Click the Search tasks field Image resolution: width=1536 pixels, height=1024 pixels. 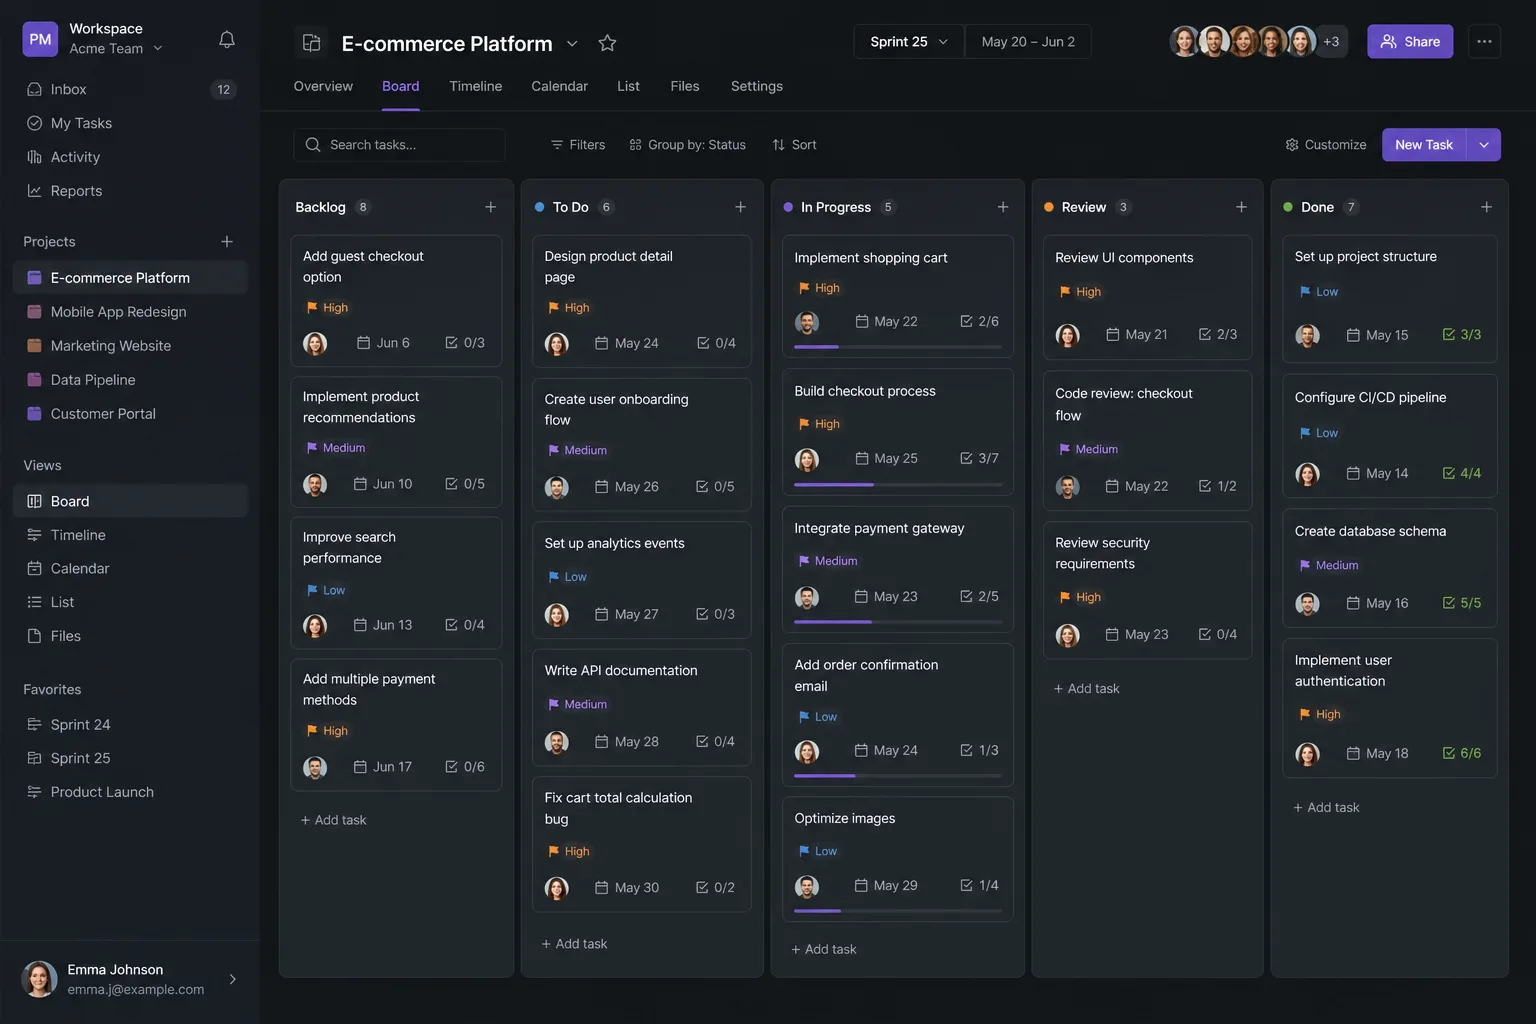tap(399, 145)
